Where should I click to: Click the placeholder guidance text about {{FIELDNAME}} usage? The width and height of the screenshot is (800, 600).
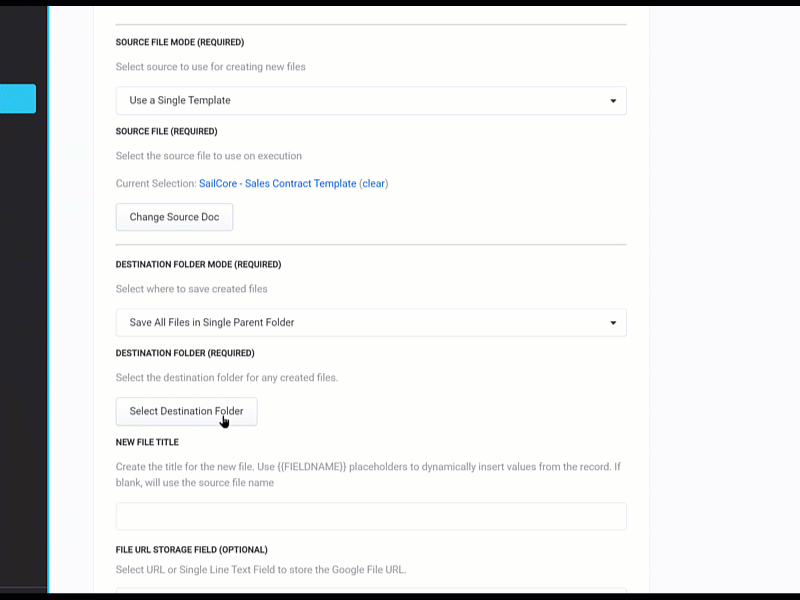[x=370, y=473]
